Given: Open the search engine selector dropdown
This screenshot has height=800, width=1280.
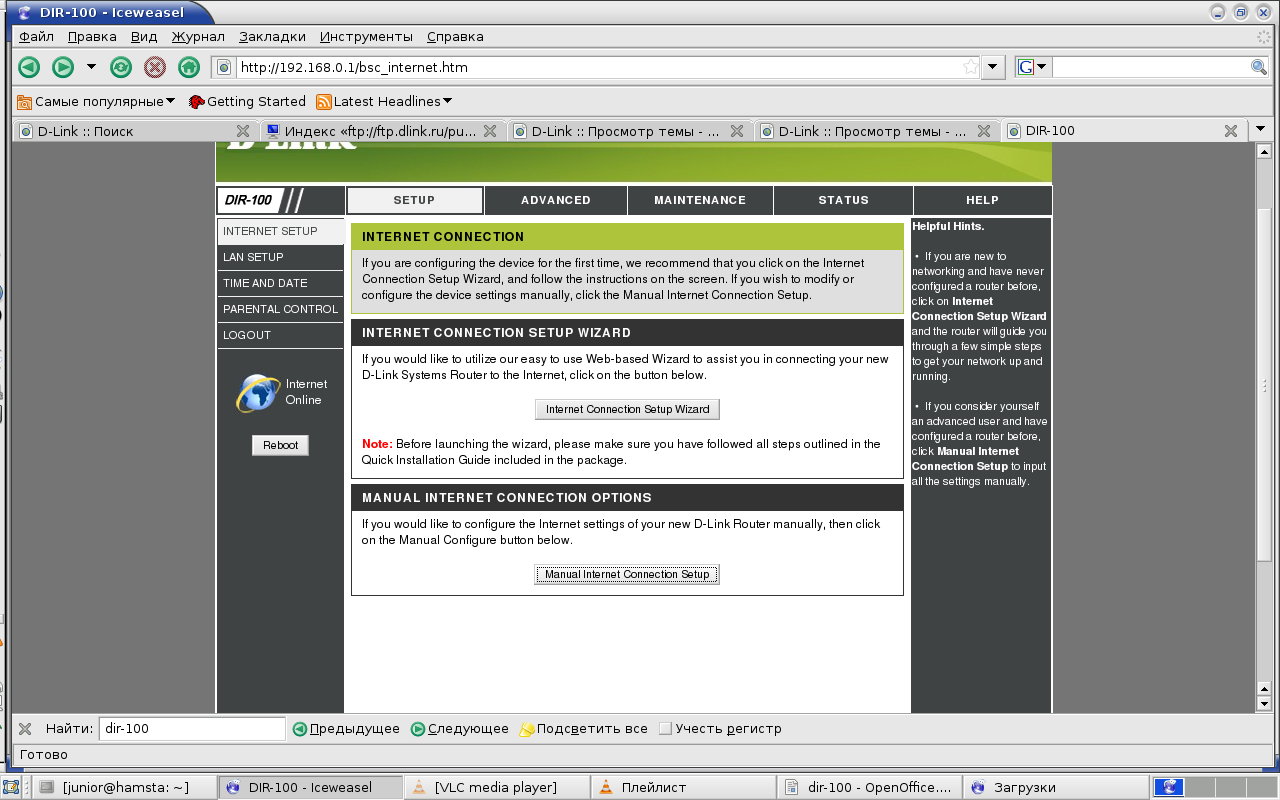Looking at the screenshot, I should click(x=1033, y=67).
